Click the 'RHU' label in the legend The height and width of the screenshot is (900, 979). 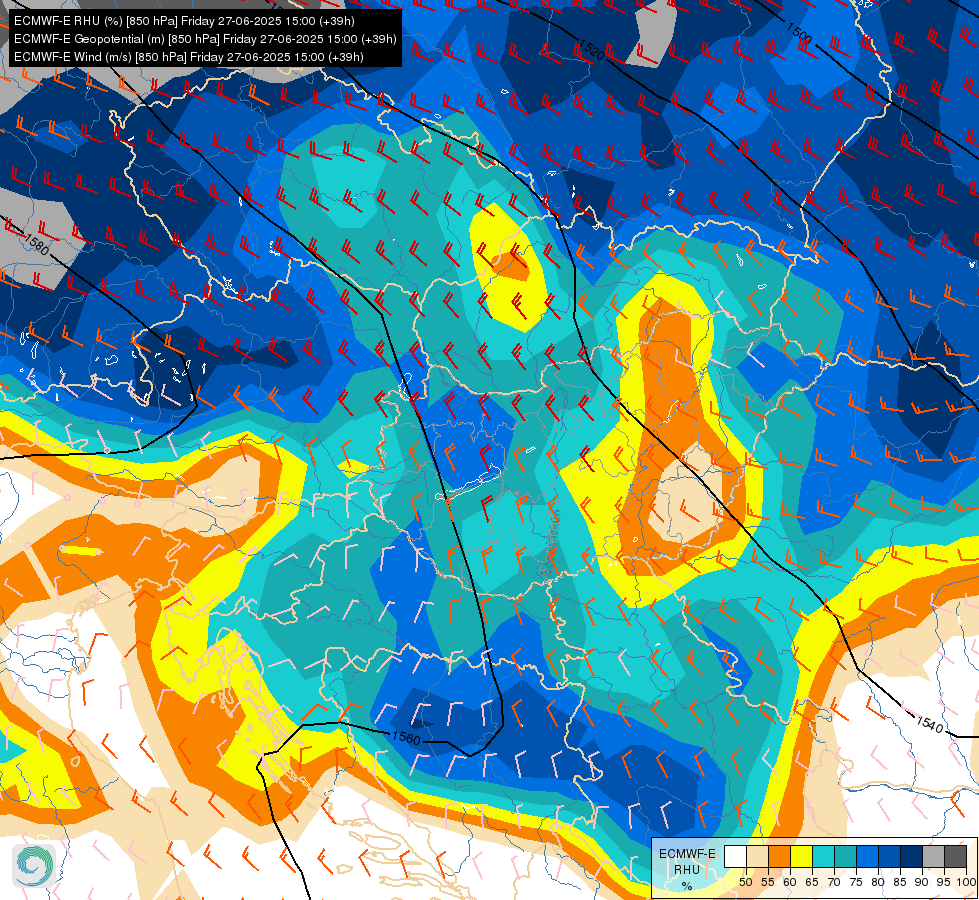point(687,869)
